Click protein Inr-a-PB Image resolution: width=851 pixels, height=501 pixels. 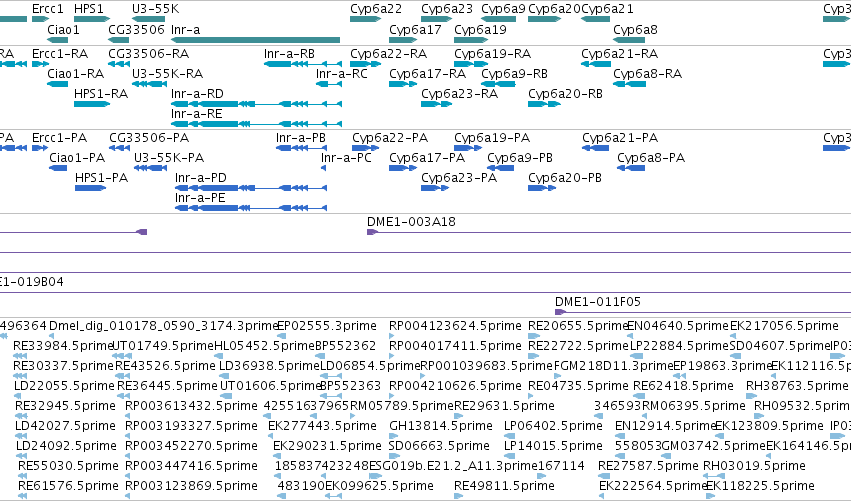[301, 137]
